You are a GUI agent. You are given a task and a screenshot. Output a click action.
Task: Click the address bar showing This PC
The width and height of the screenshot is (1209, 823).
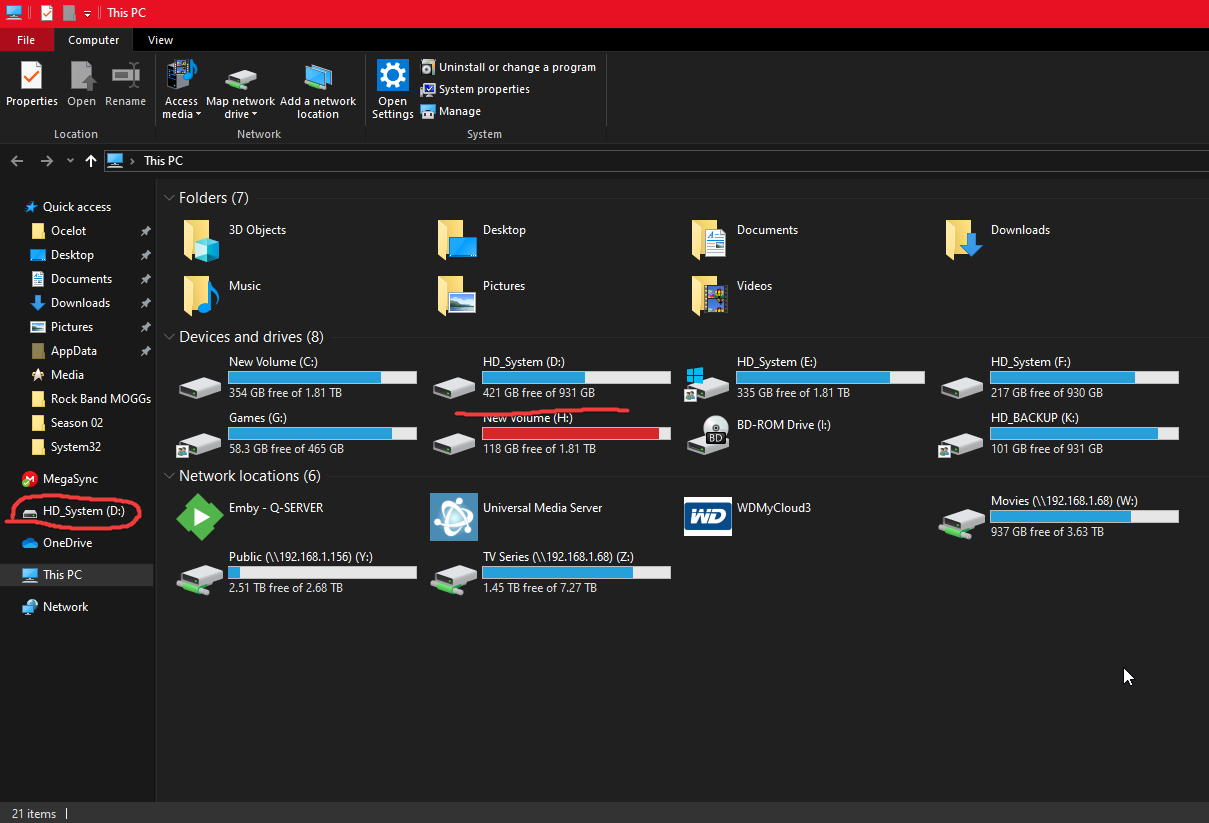(x=655, y=161)
